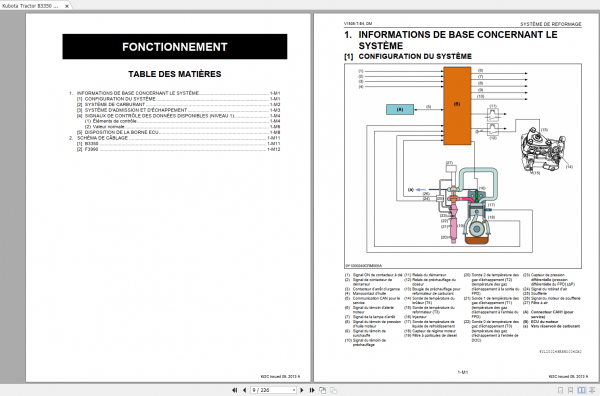Click orange ECU block (B) in diagram
600x396 pixels.
[457, 106]
